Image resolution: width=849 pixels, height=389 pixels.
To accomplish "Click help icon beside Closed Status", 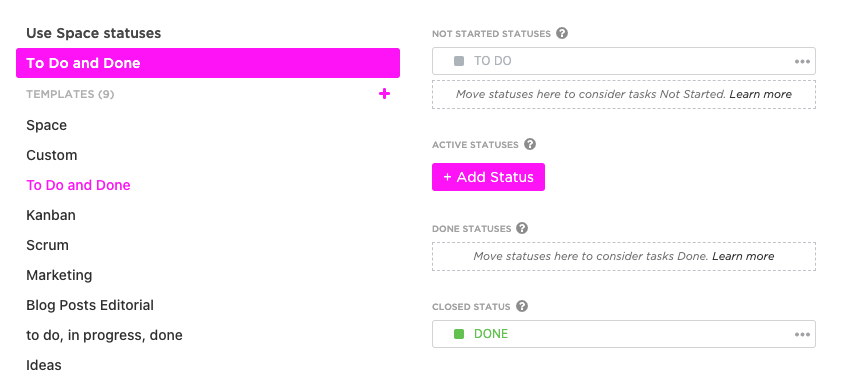I will [x=521, y=307].
